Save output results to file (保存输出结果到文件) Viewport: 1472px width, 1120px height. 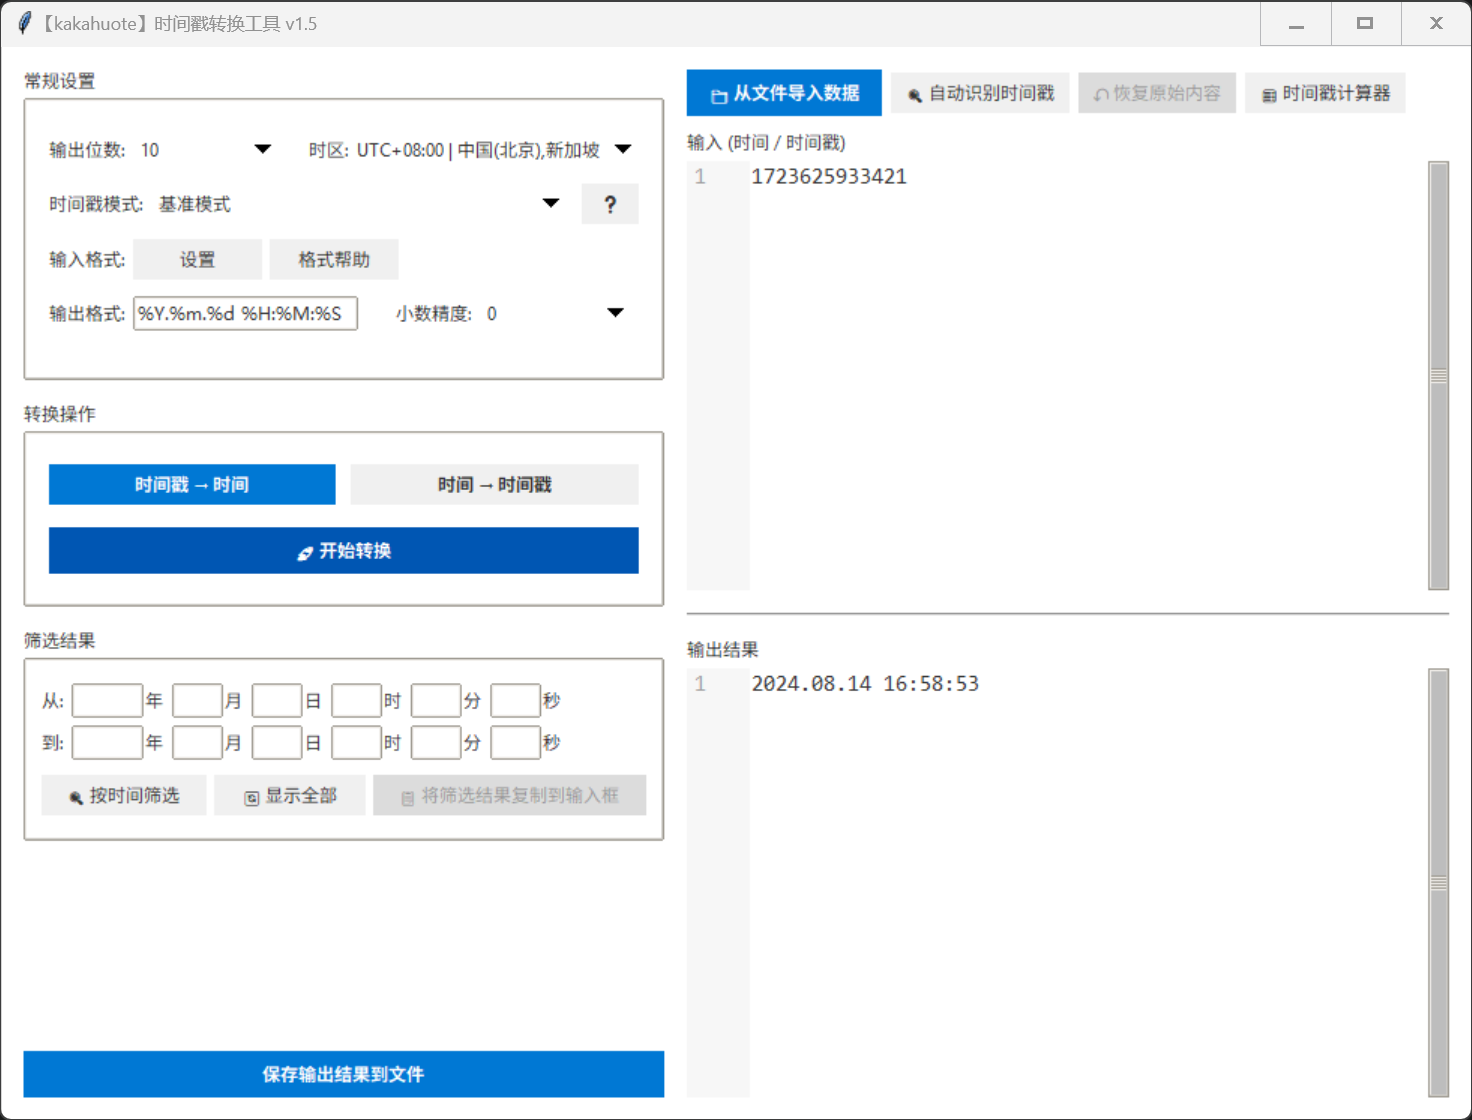[x=344, y=1074]
